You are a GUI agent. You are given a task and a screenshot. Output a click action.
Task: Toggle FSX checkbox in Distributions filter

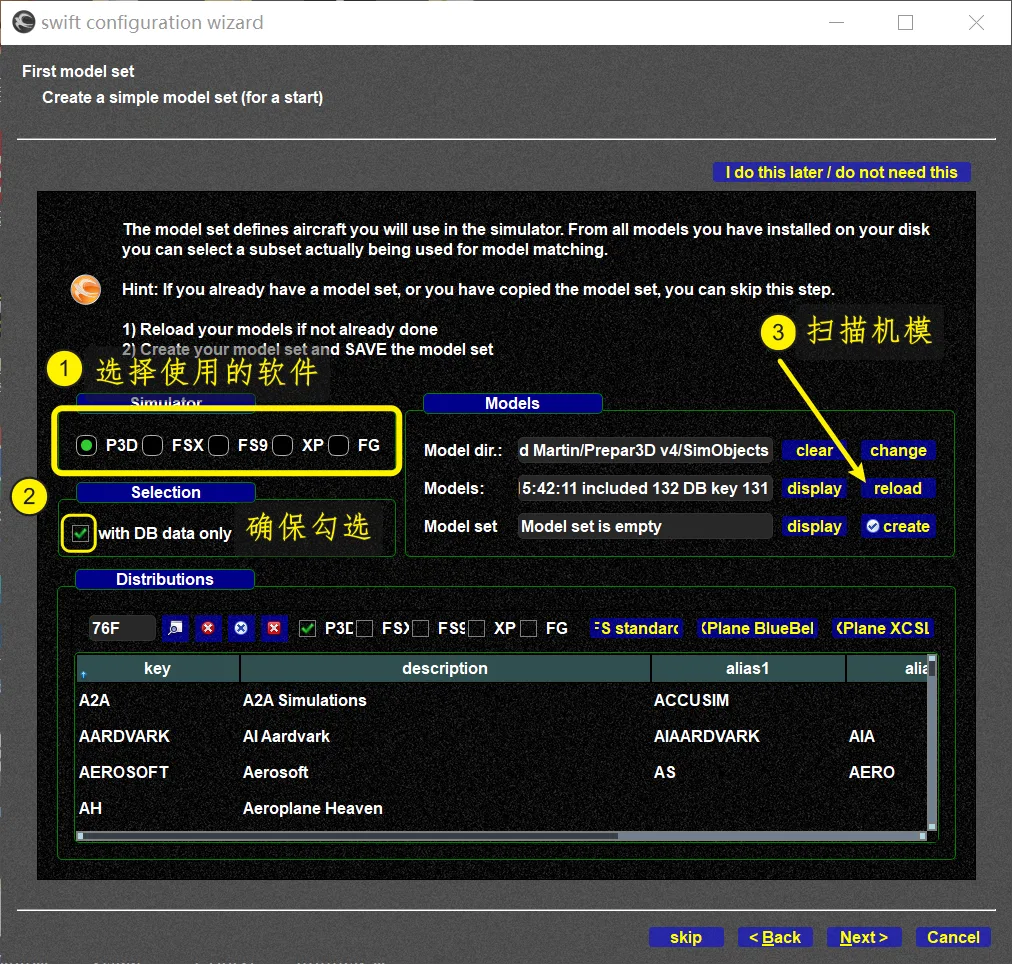pyautogui.click(x=365, y=628)
